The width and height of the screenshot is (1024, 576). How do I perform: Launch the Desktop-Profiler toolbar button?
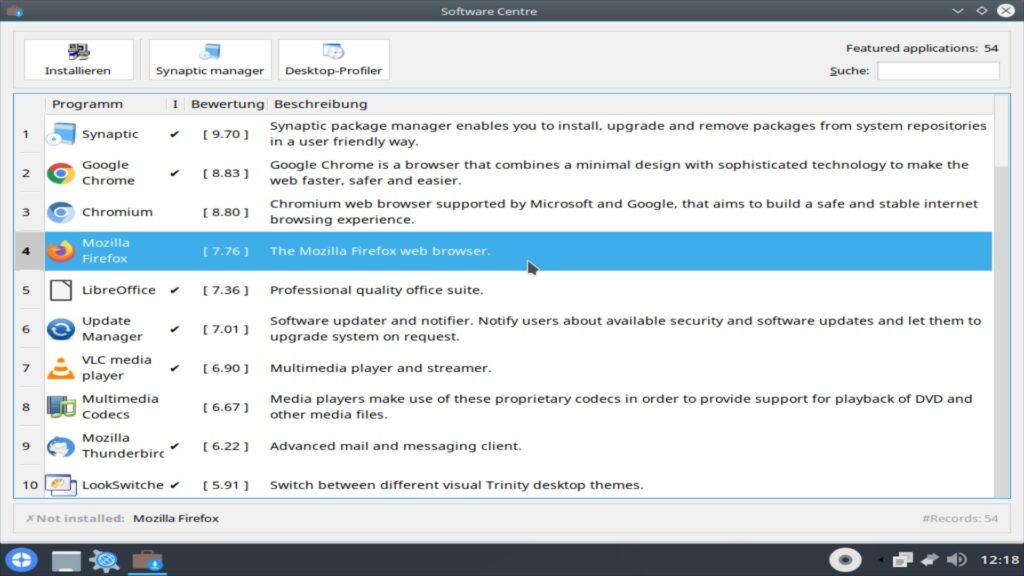[x=334, y=59]
